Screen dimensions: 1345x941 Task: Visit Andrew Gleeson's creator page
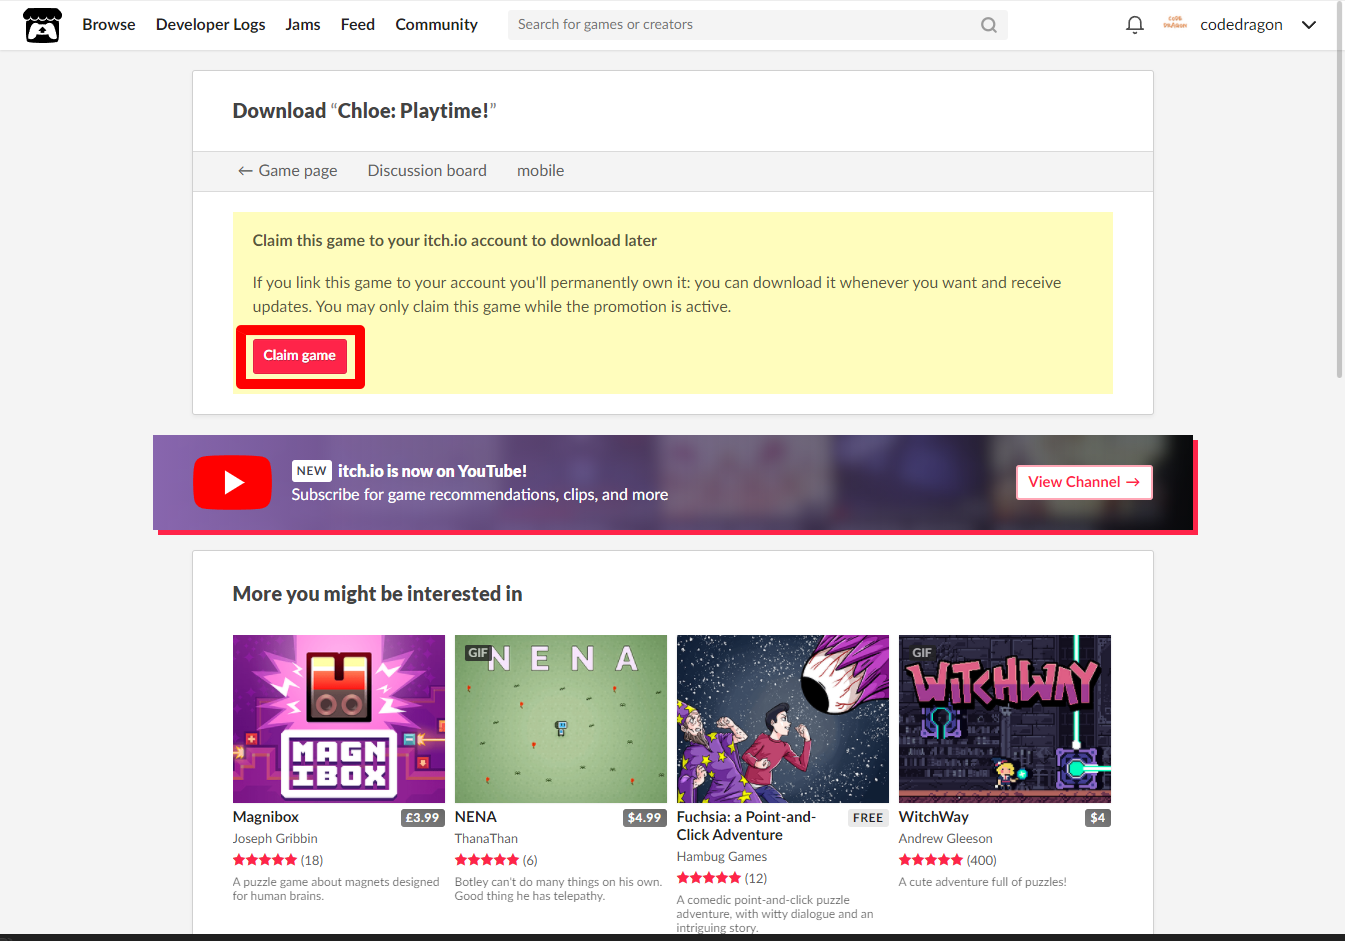click(x=946, y=839)
